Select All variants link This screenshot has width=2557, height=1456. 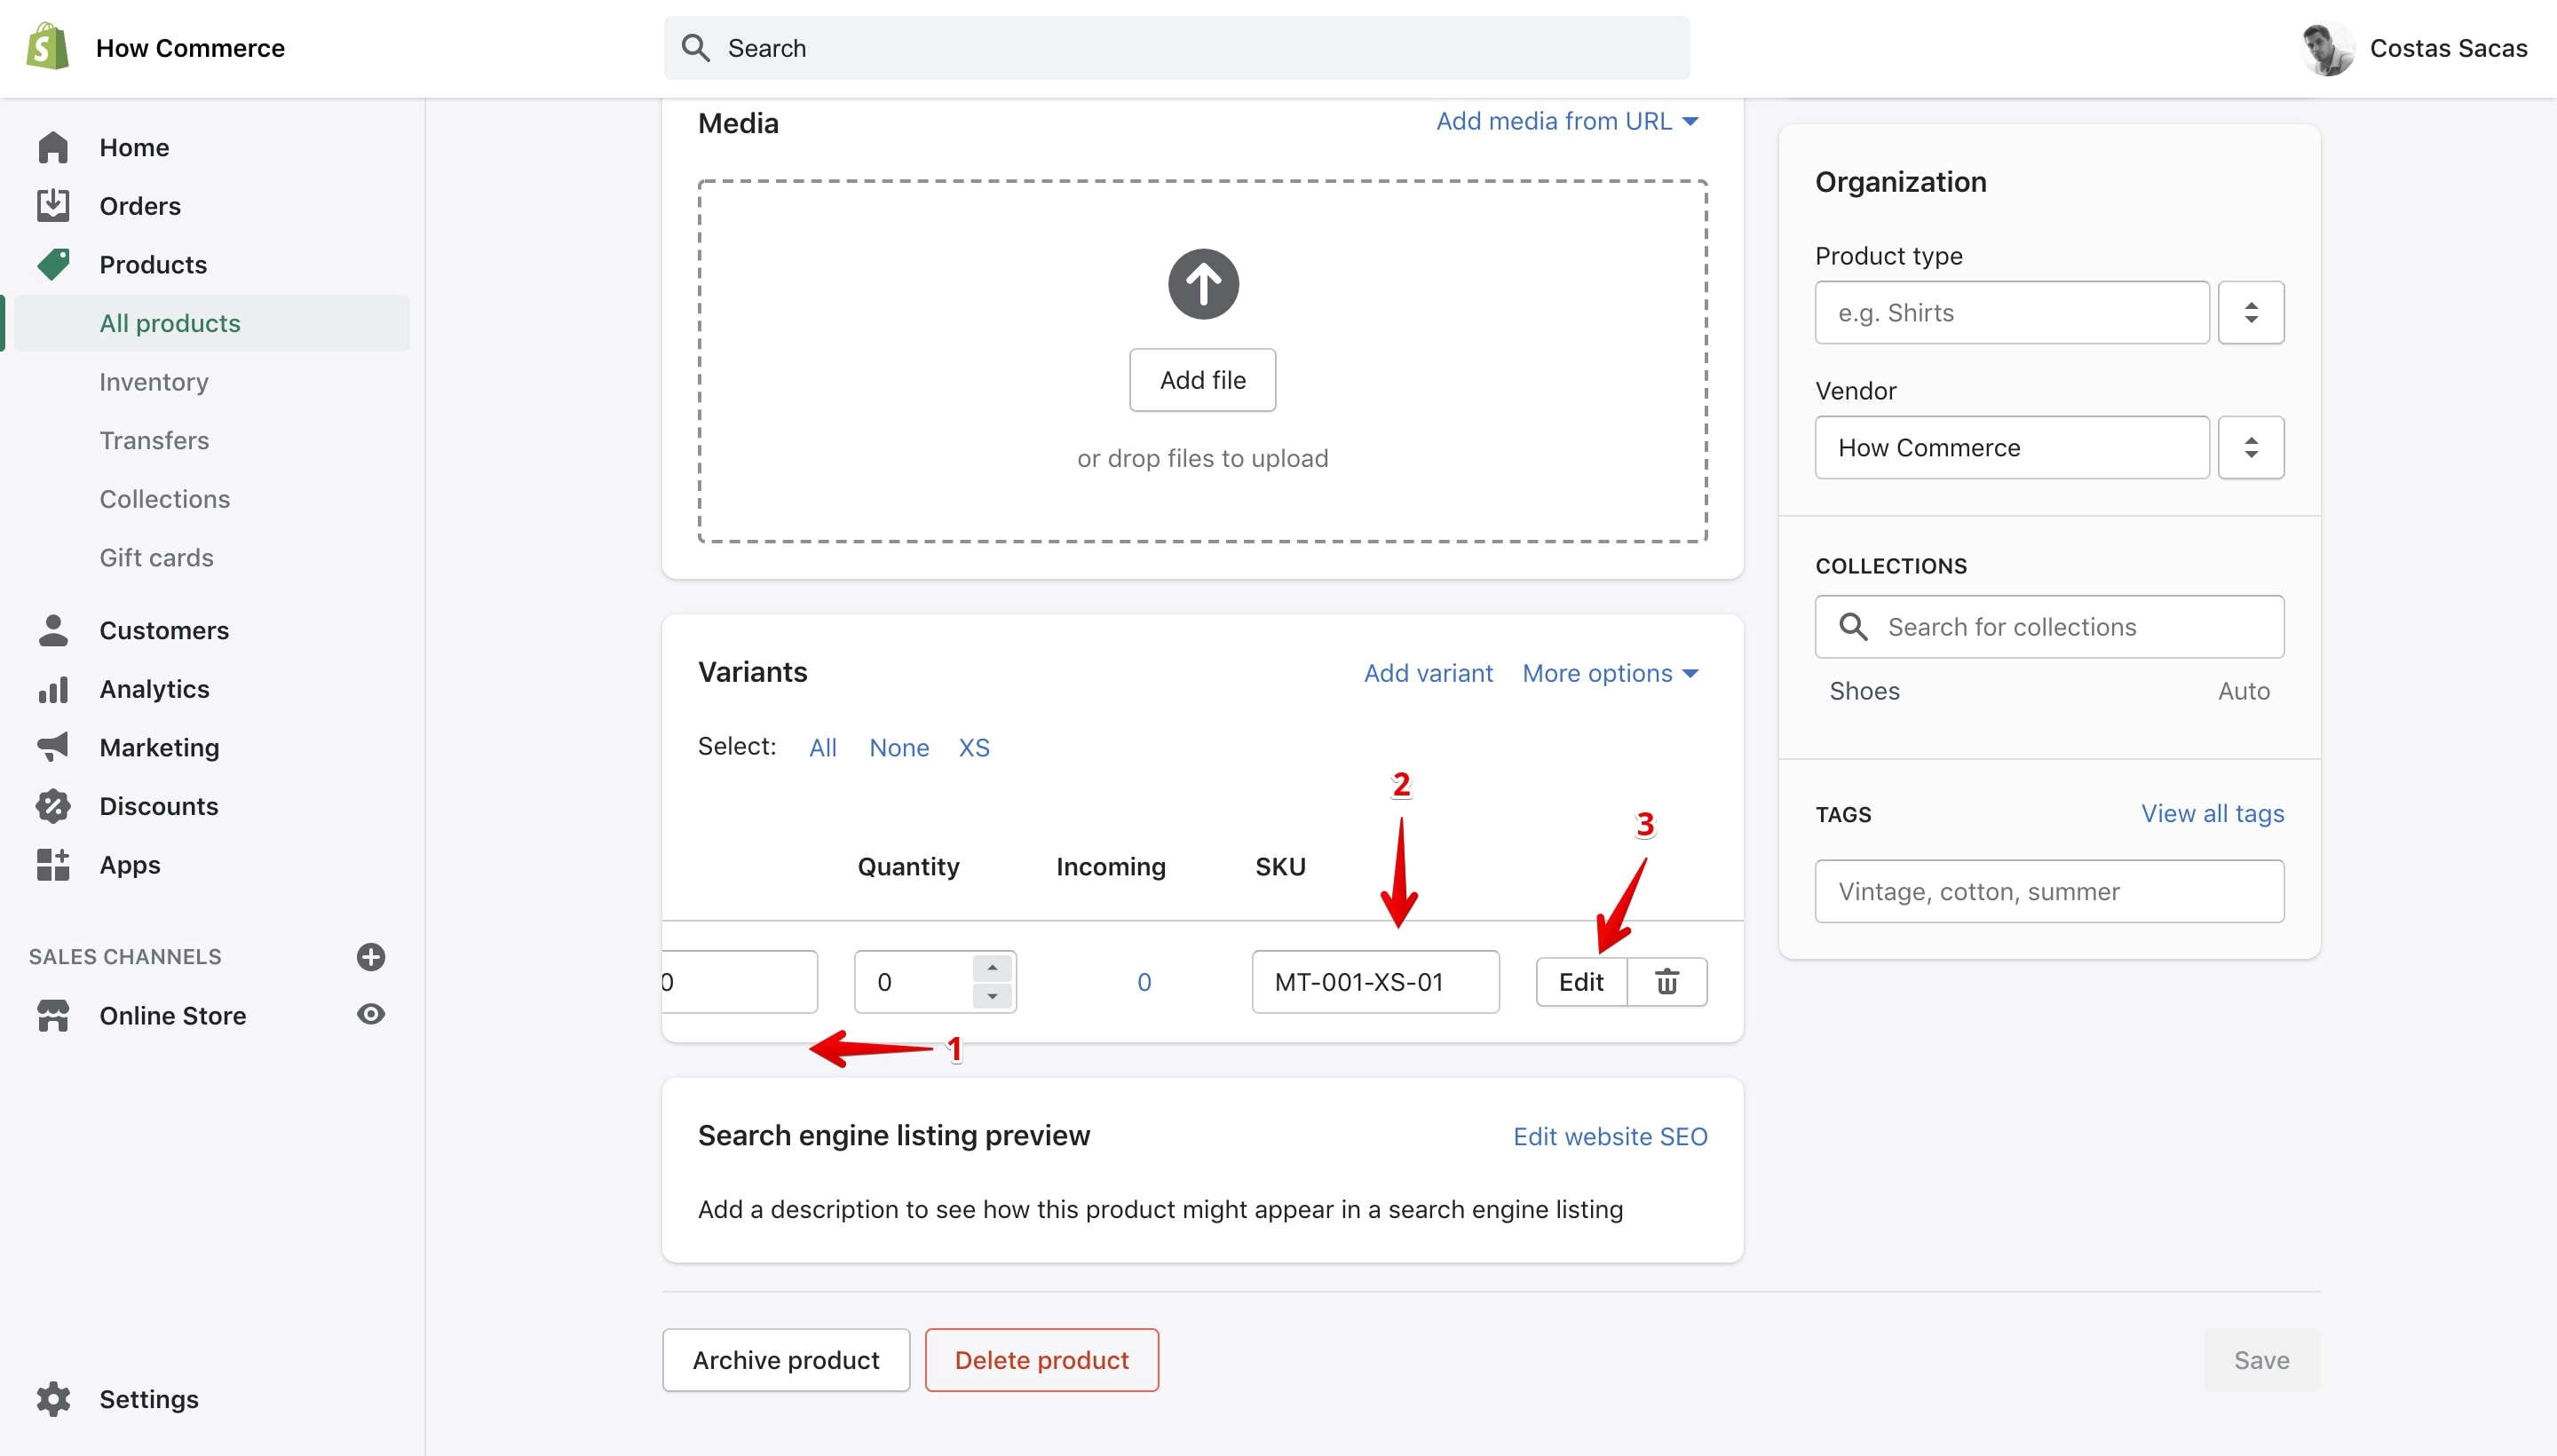click(822, 747)
